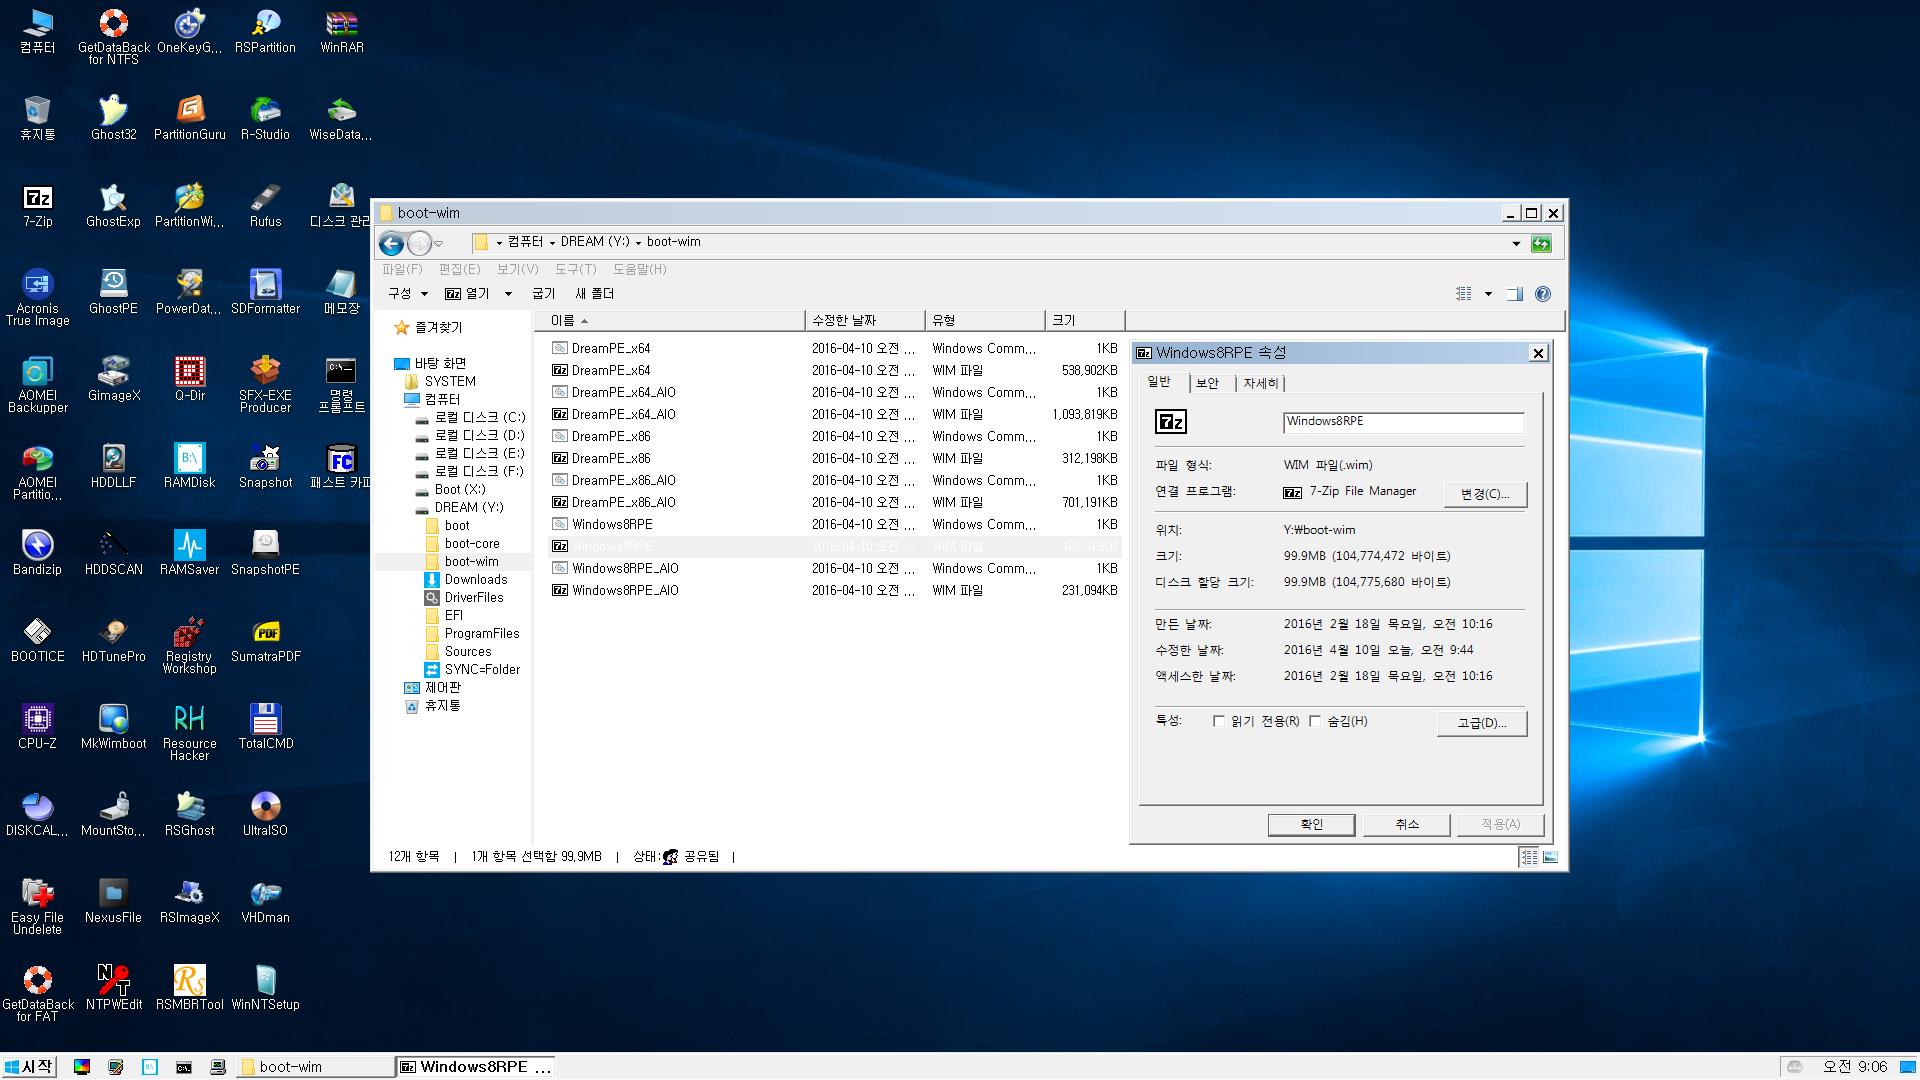This screenshot has width=1920, height=1080.
Task: Select the DriverFiles folder in tree
Action: (x=473, y=597)
